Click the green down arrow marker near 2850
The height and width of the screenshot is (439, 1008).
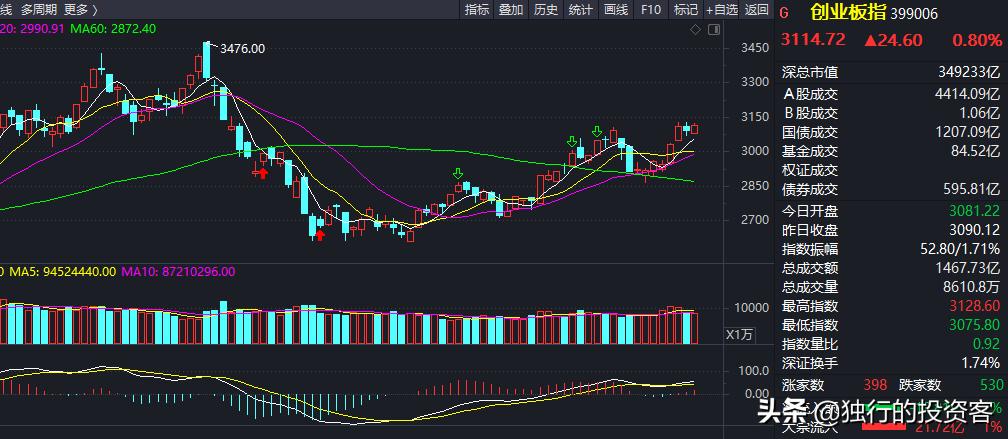pos(458,174)
